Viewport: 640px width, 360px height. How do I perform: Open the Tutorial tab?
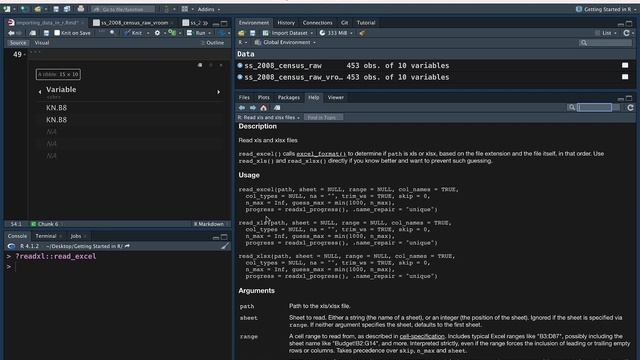coord(366,23)
